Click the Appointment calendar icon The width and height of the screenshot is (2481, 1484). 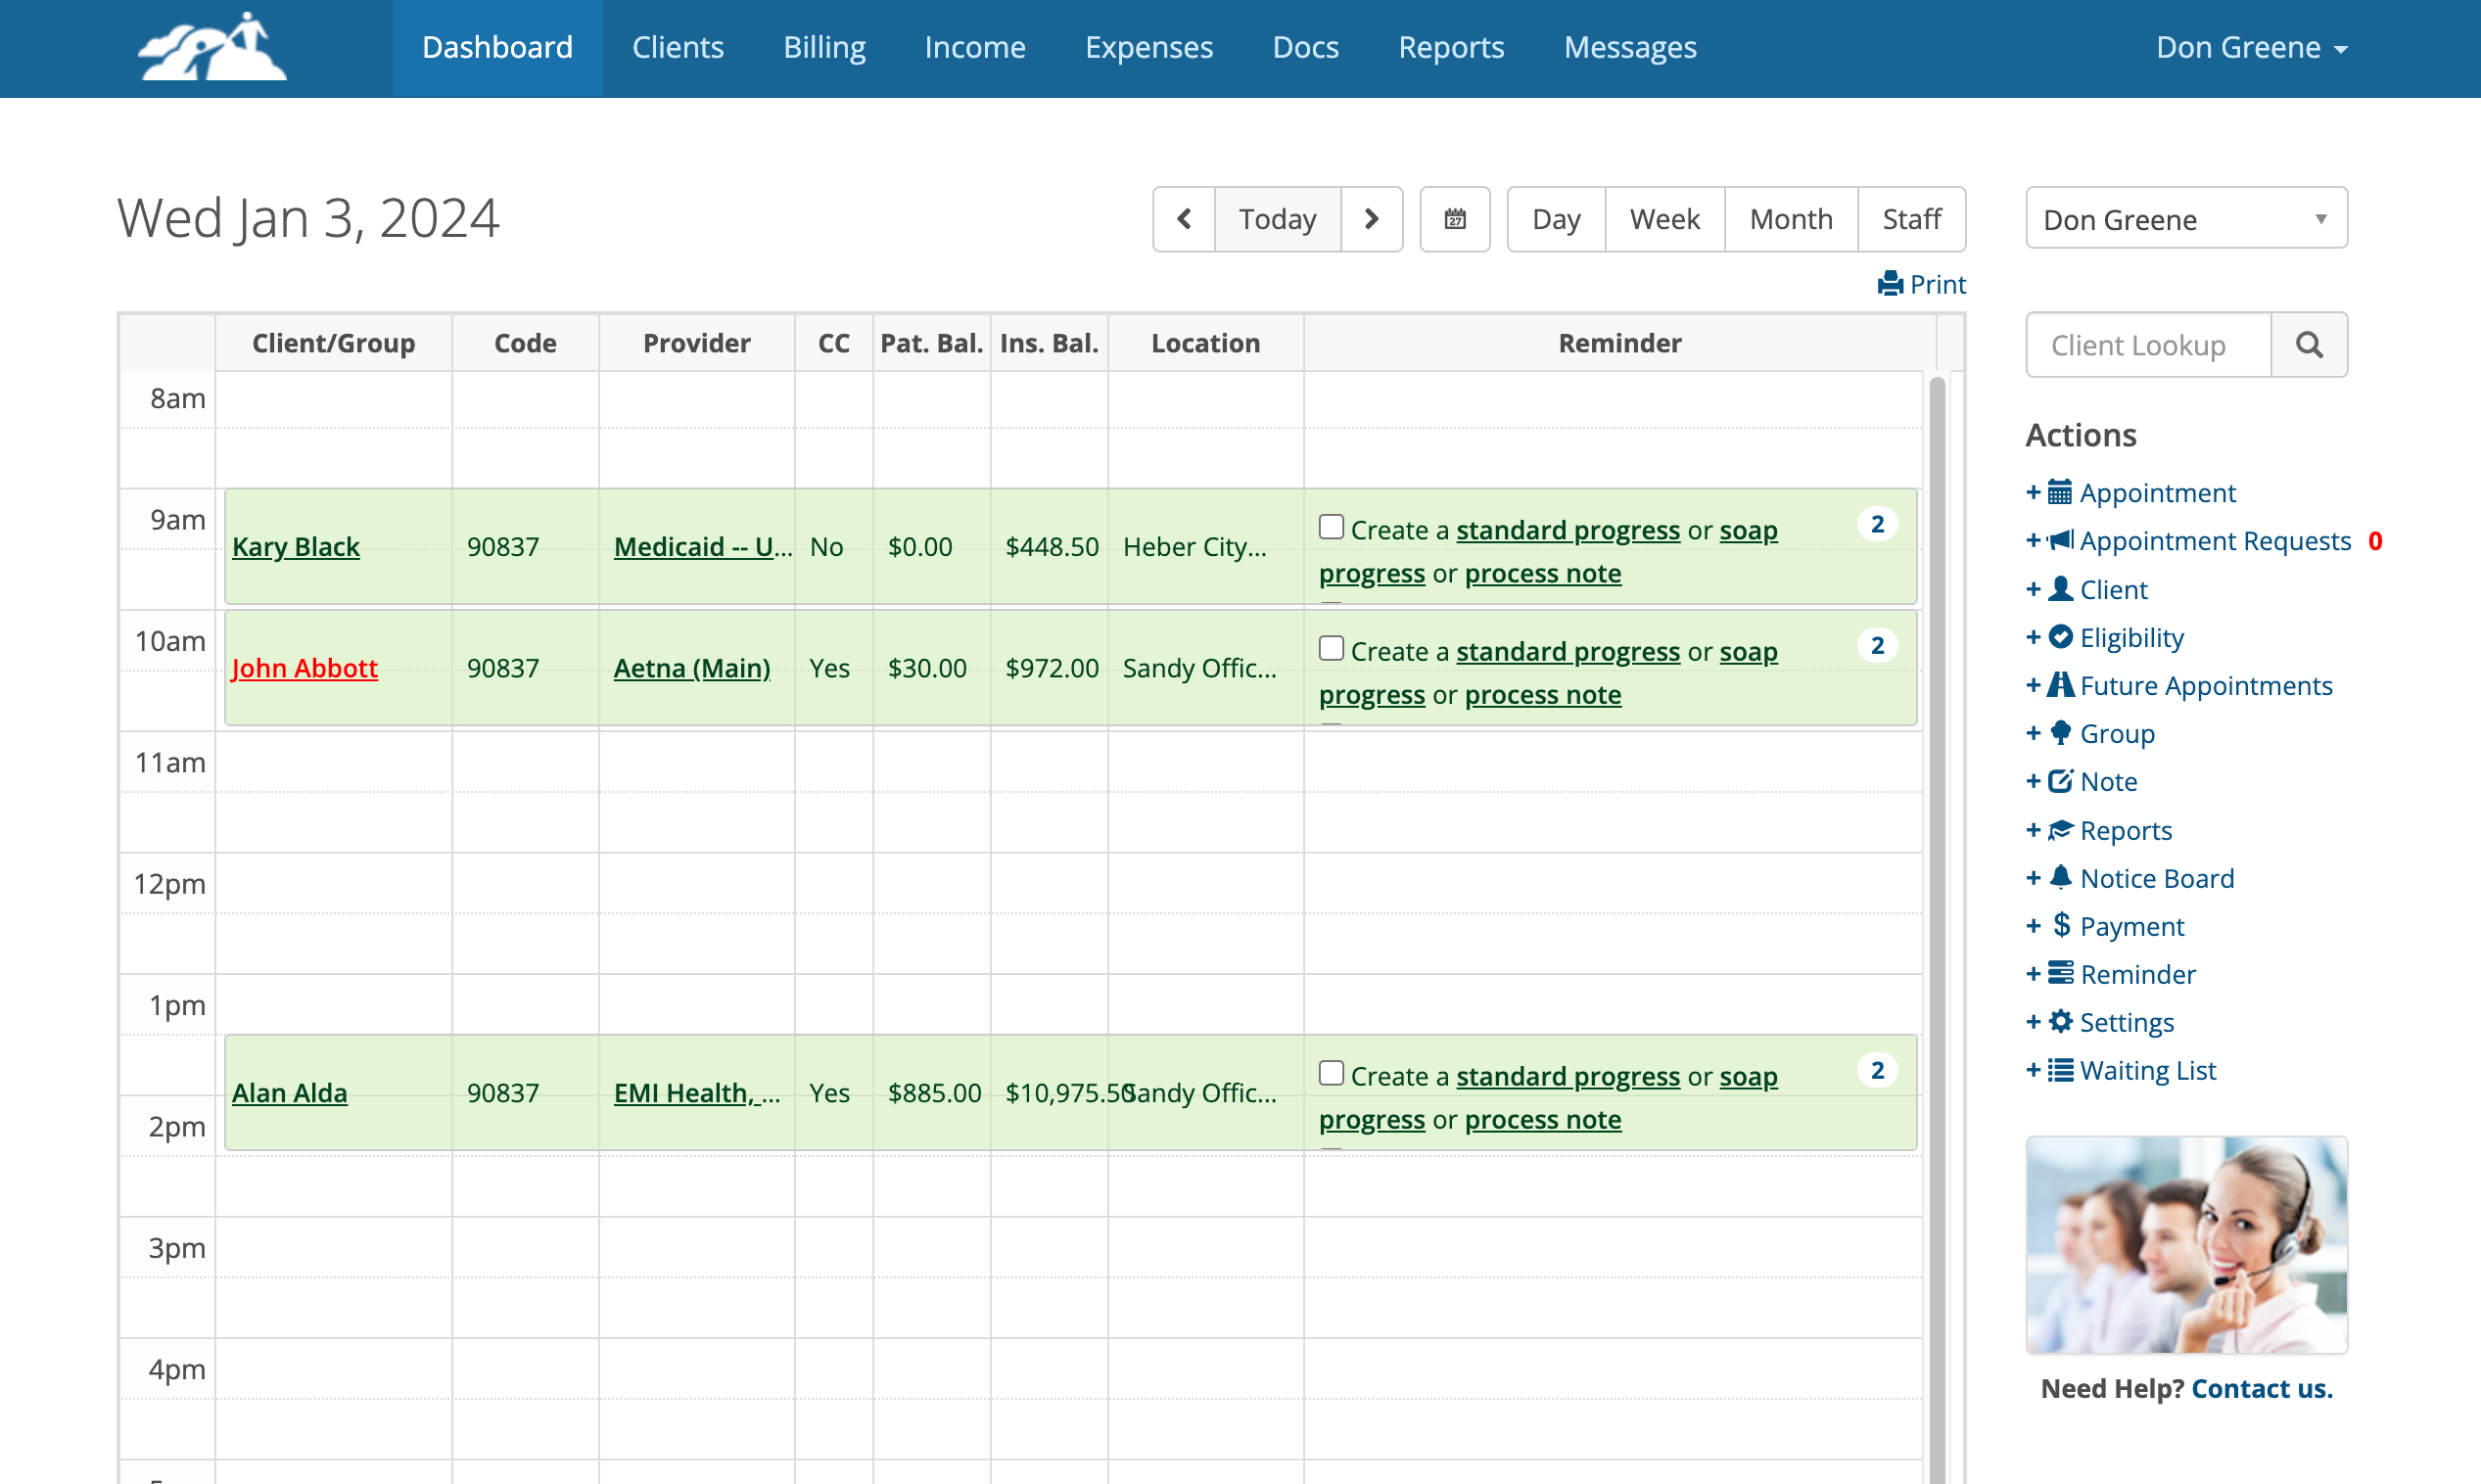[2060, 492]
